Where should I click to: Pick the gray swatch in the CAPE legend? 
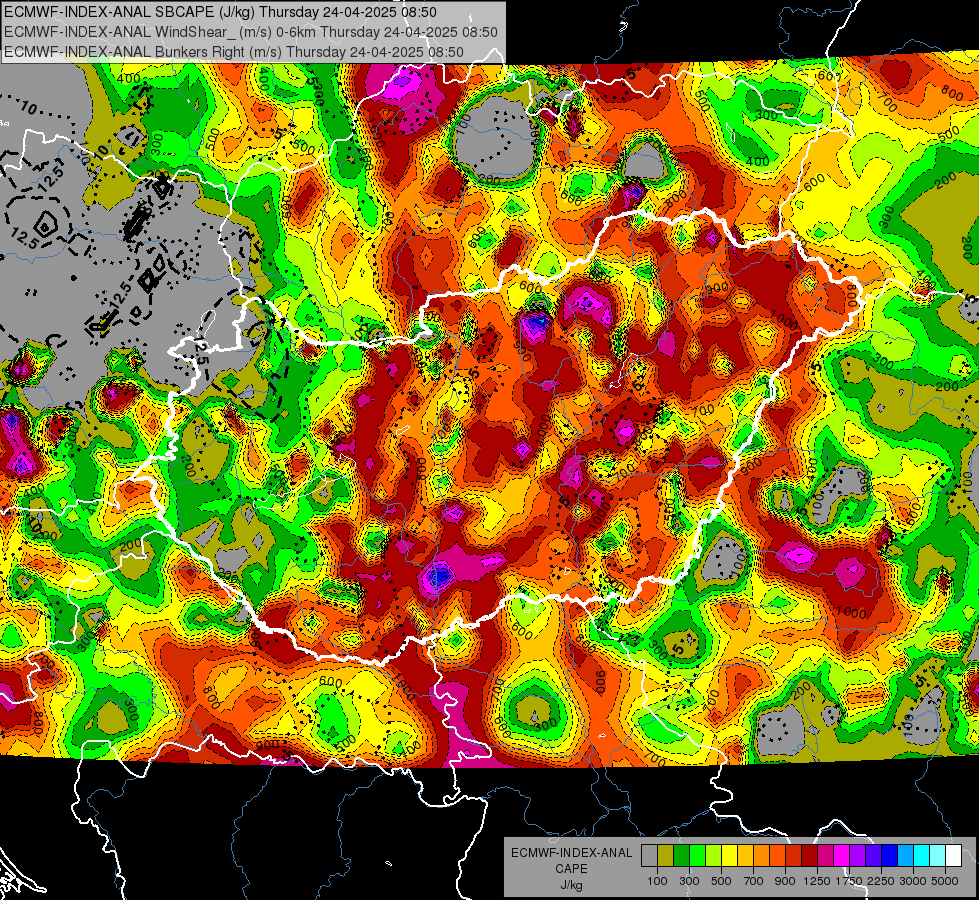(649, 855)
